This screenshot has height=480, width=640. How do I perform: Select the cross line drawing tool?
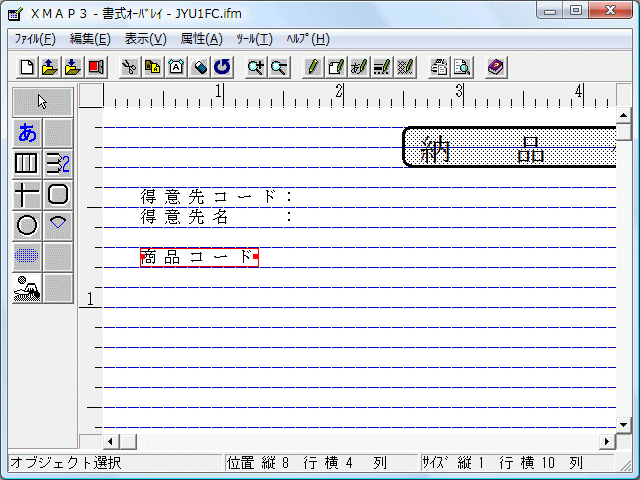tap(27, 194)
